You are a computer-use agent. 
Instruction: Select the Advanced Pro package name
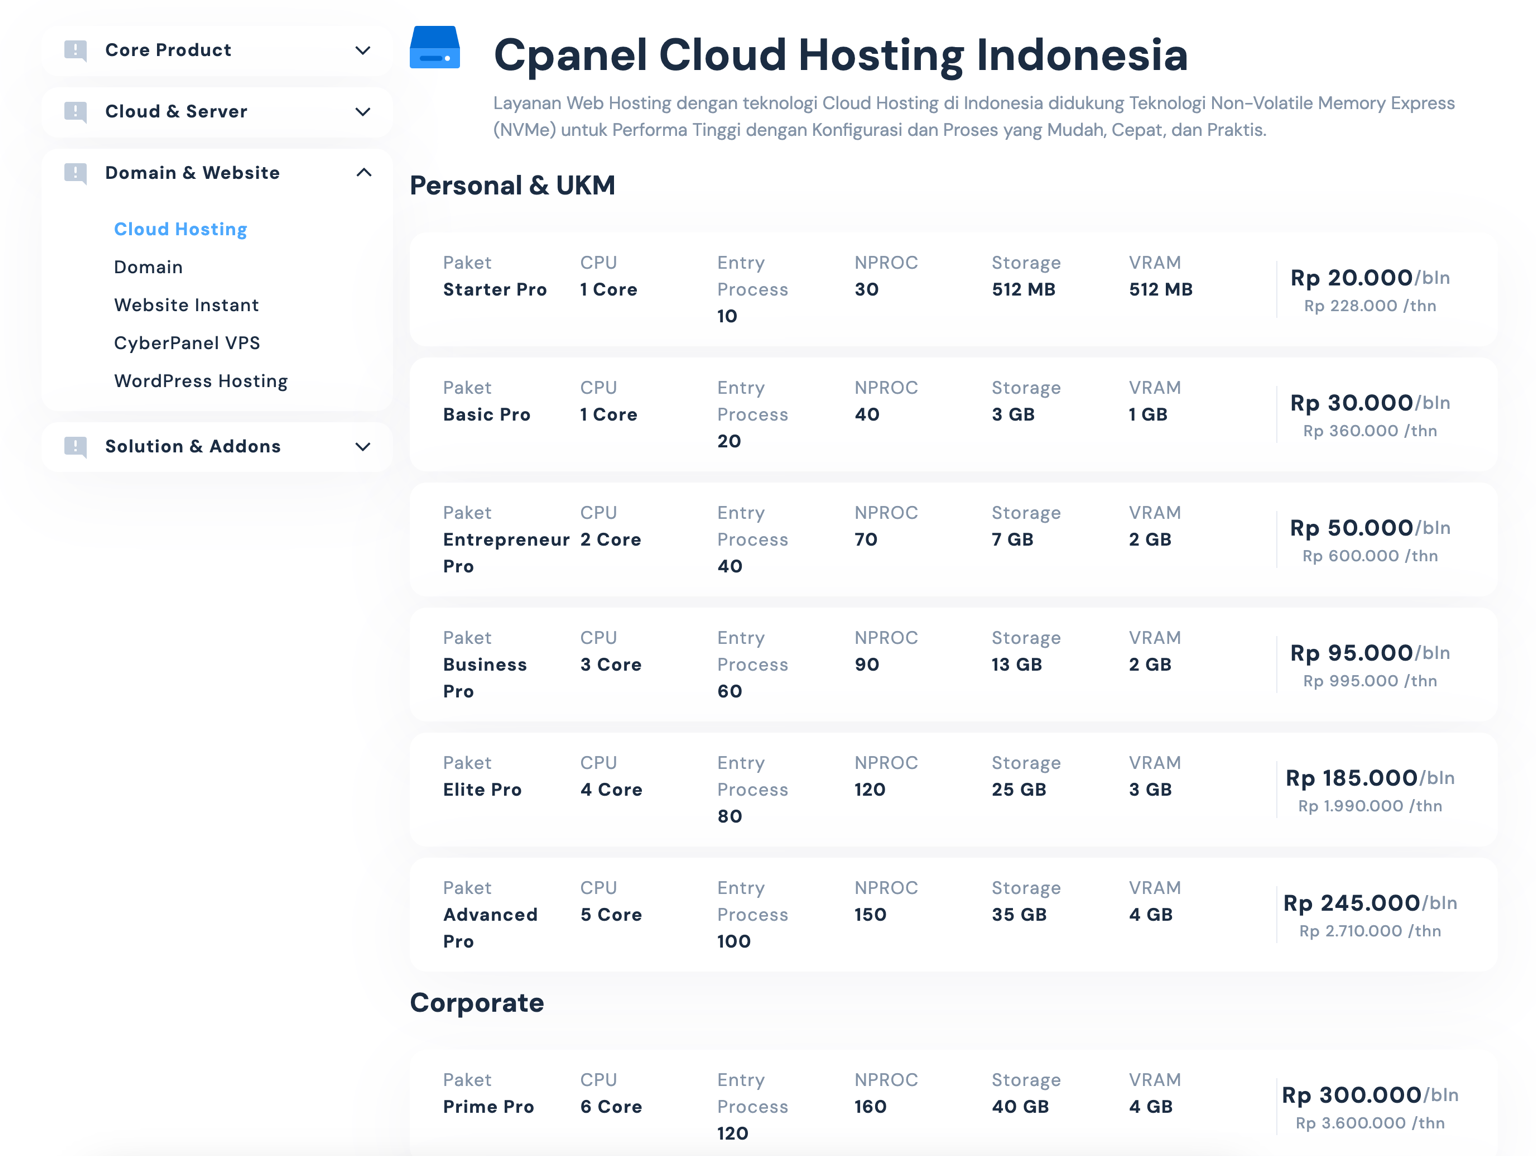490,928
